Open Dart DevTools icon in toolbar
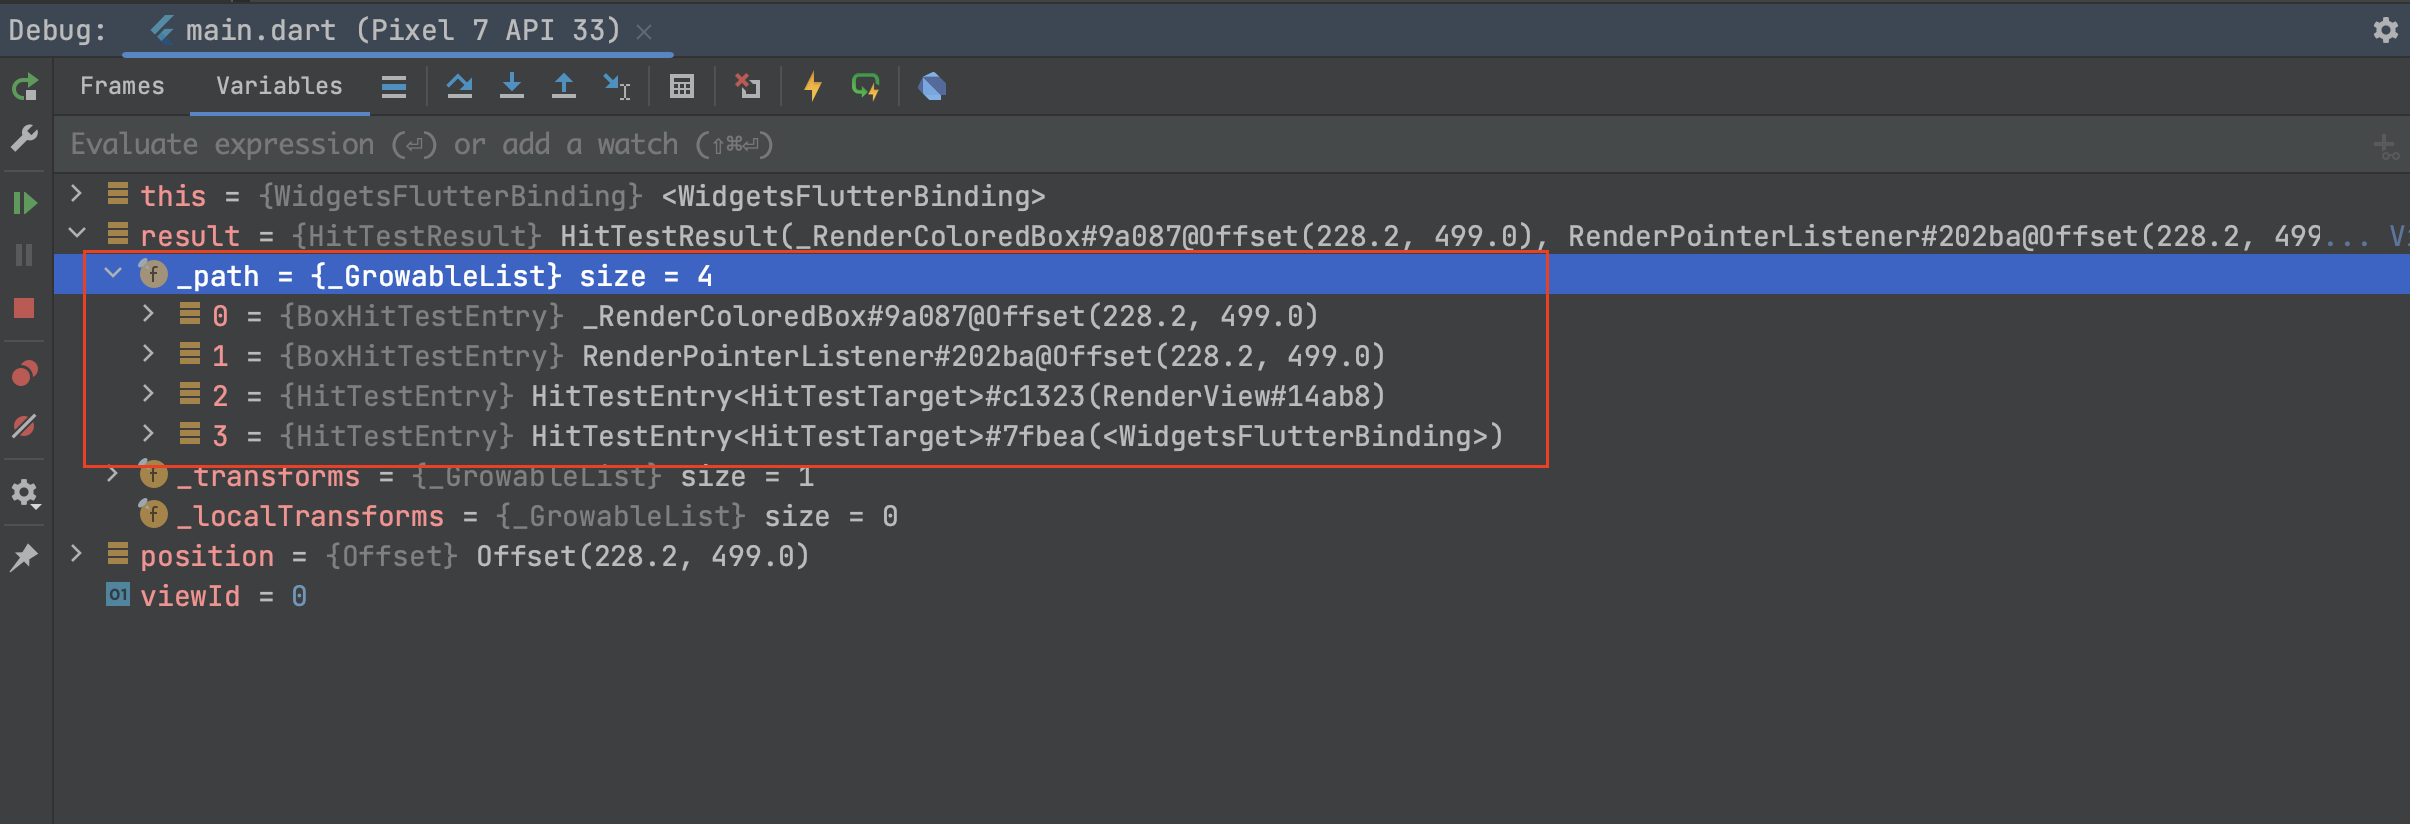This screenshot has width=2410, height=824. [x=932, y=86]
